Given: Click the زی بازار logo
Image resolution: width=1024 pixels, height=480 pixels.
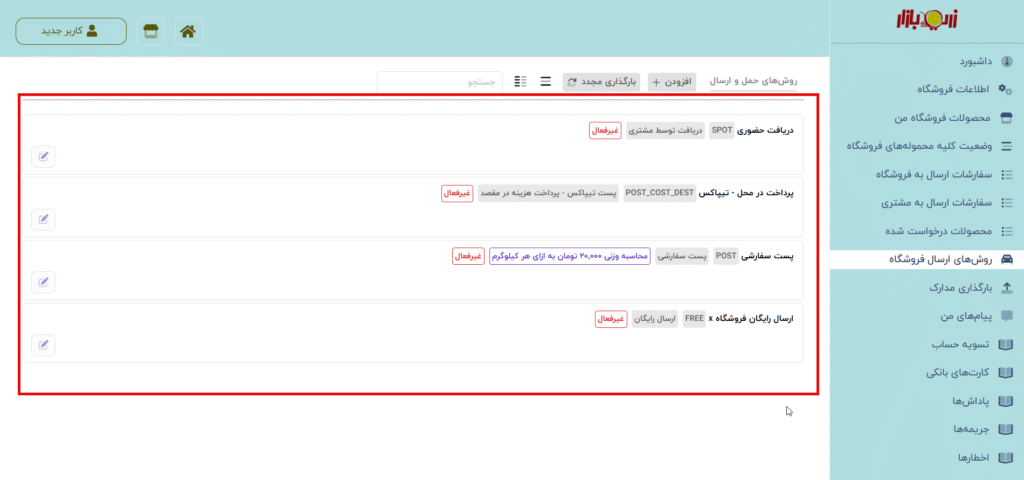Looking at the screenshot, I should [x=926, y=20].
